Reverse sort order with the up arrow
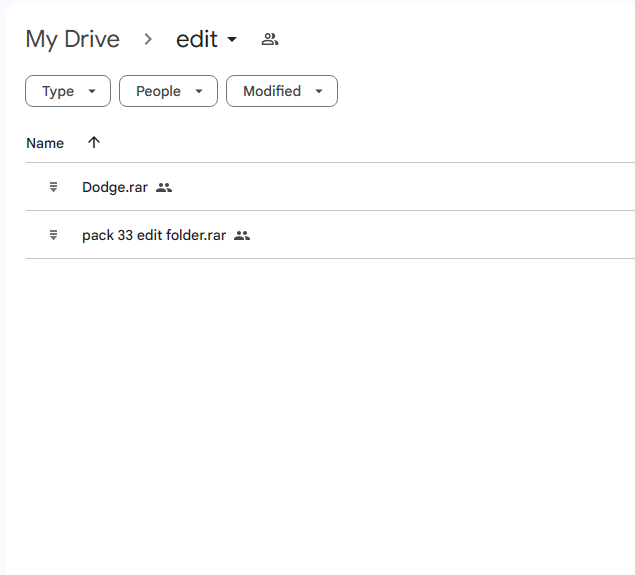The image size is (635, 575). click(94, 143)
